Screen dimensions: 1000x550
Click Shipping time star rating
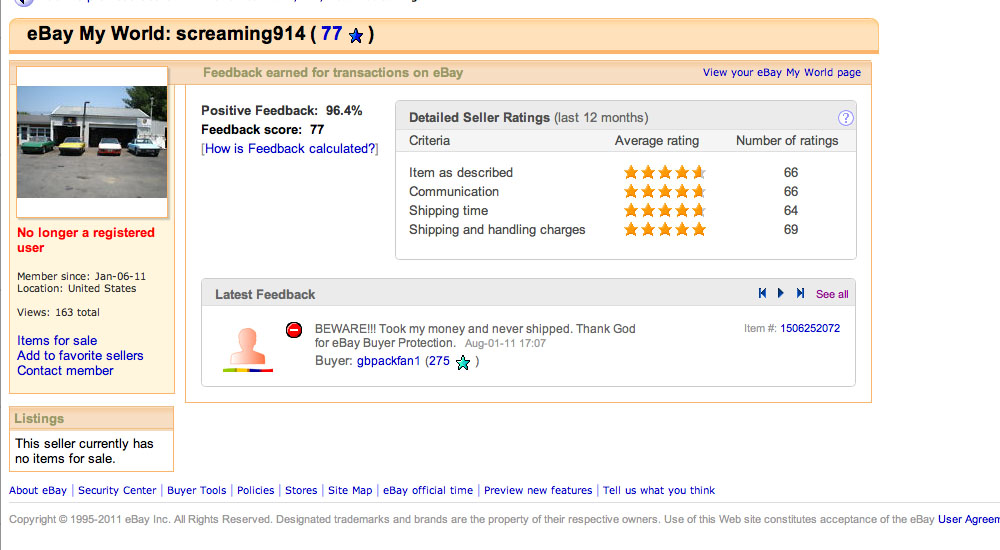click(x=665, y=211)
